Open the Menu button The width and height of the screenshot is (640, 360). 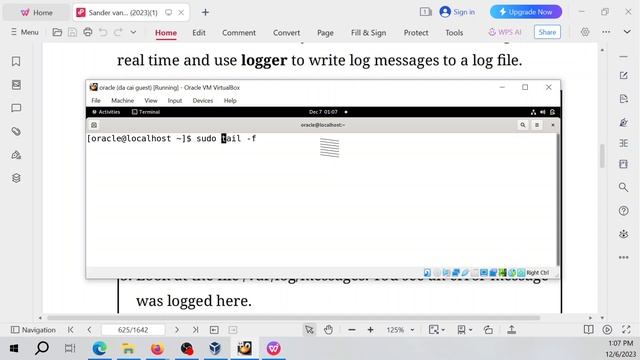[24, 32]
